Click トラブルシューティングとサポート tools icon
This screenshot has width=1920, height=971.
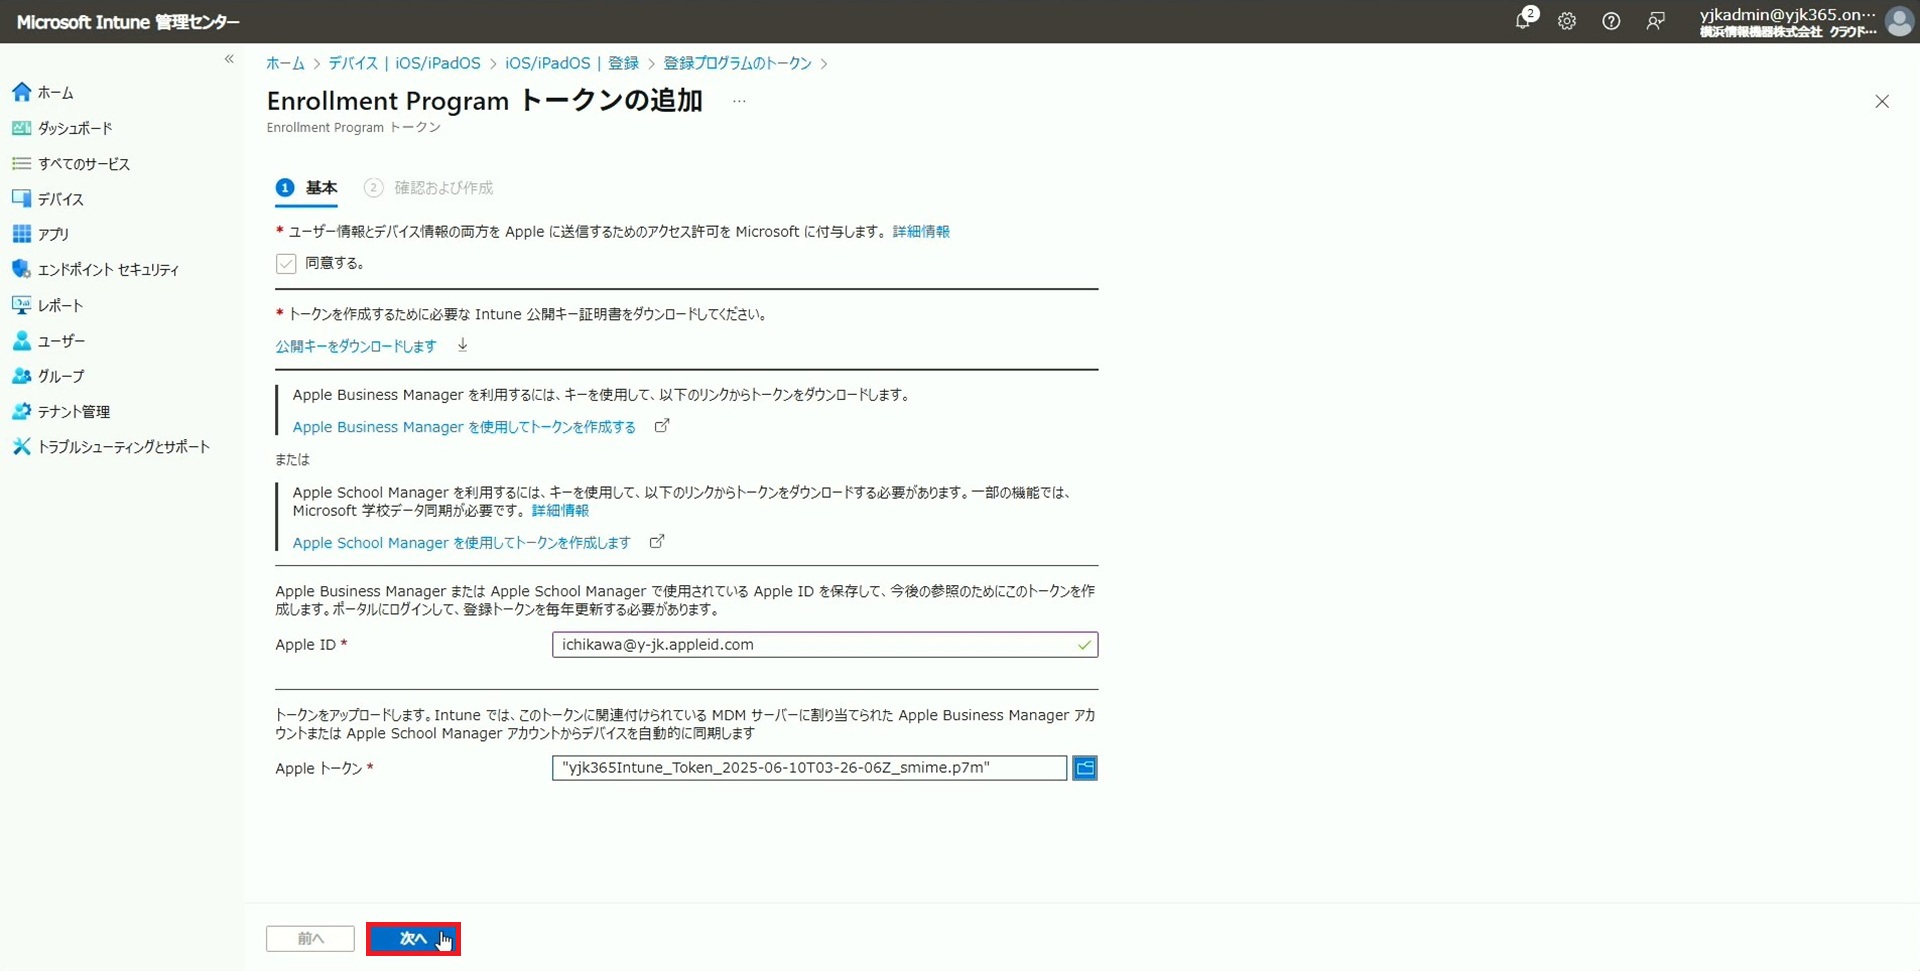[22, 446]
